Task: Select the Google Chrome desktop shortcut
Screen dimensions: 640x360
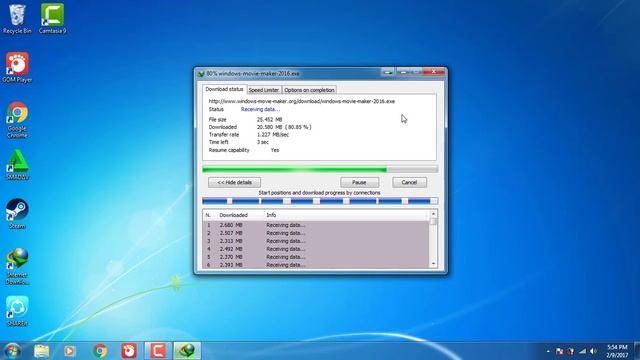Action: click(17, 120)
